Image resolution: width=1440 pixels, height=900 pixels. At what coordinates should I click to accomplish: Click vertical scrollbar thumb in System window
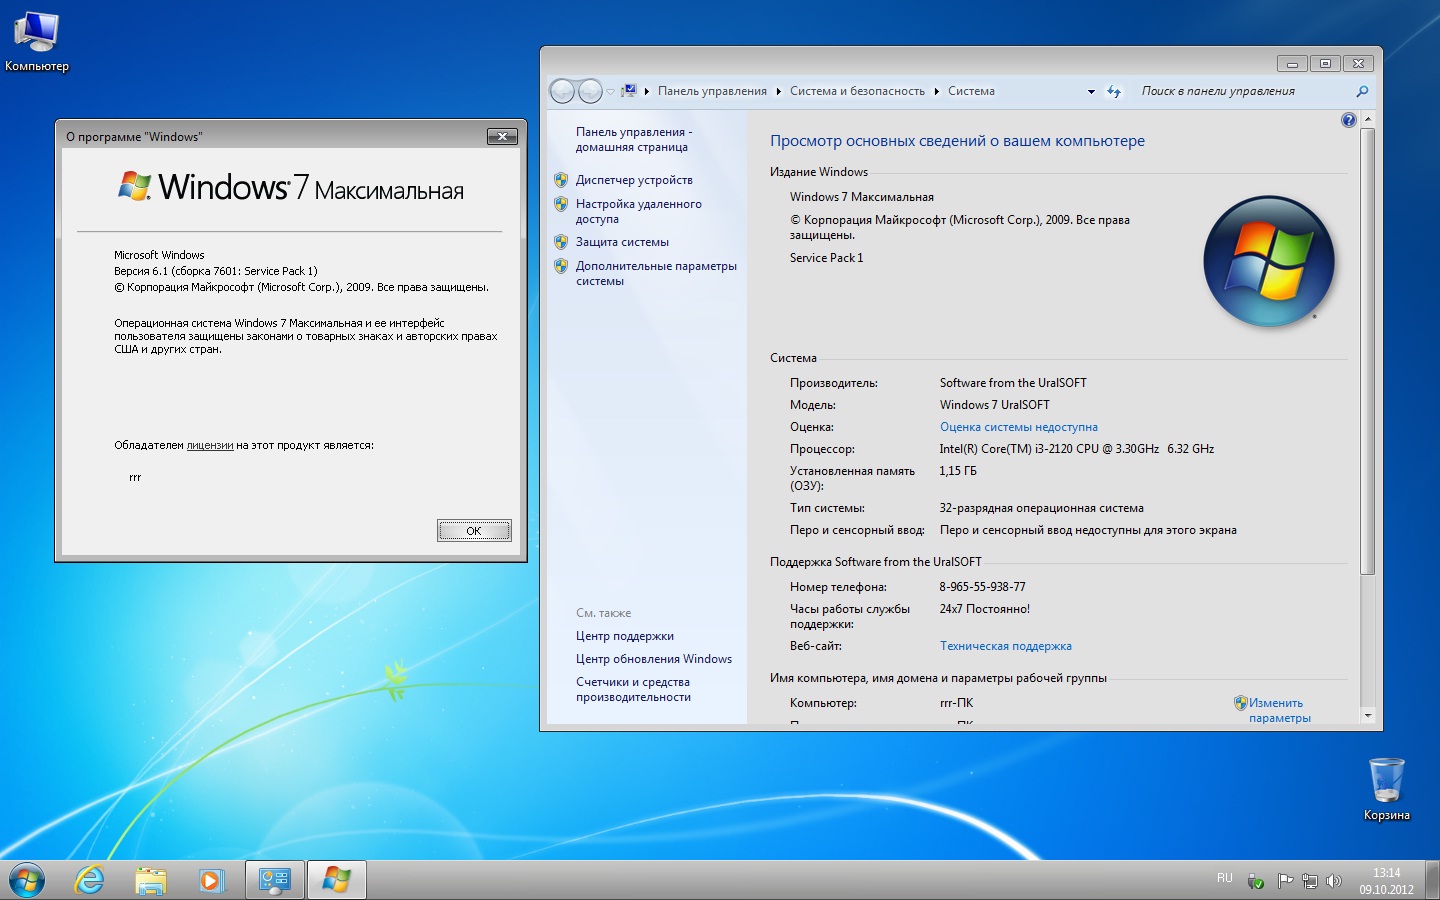point(1367,351)
